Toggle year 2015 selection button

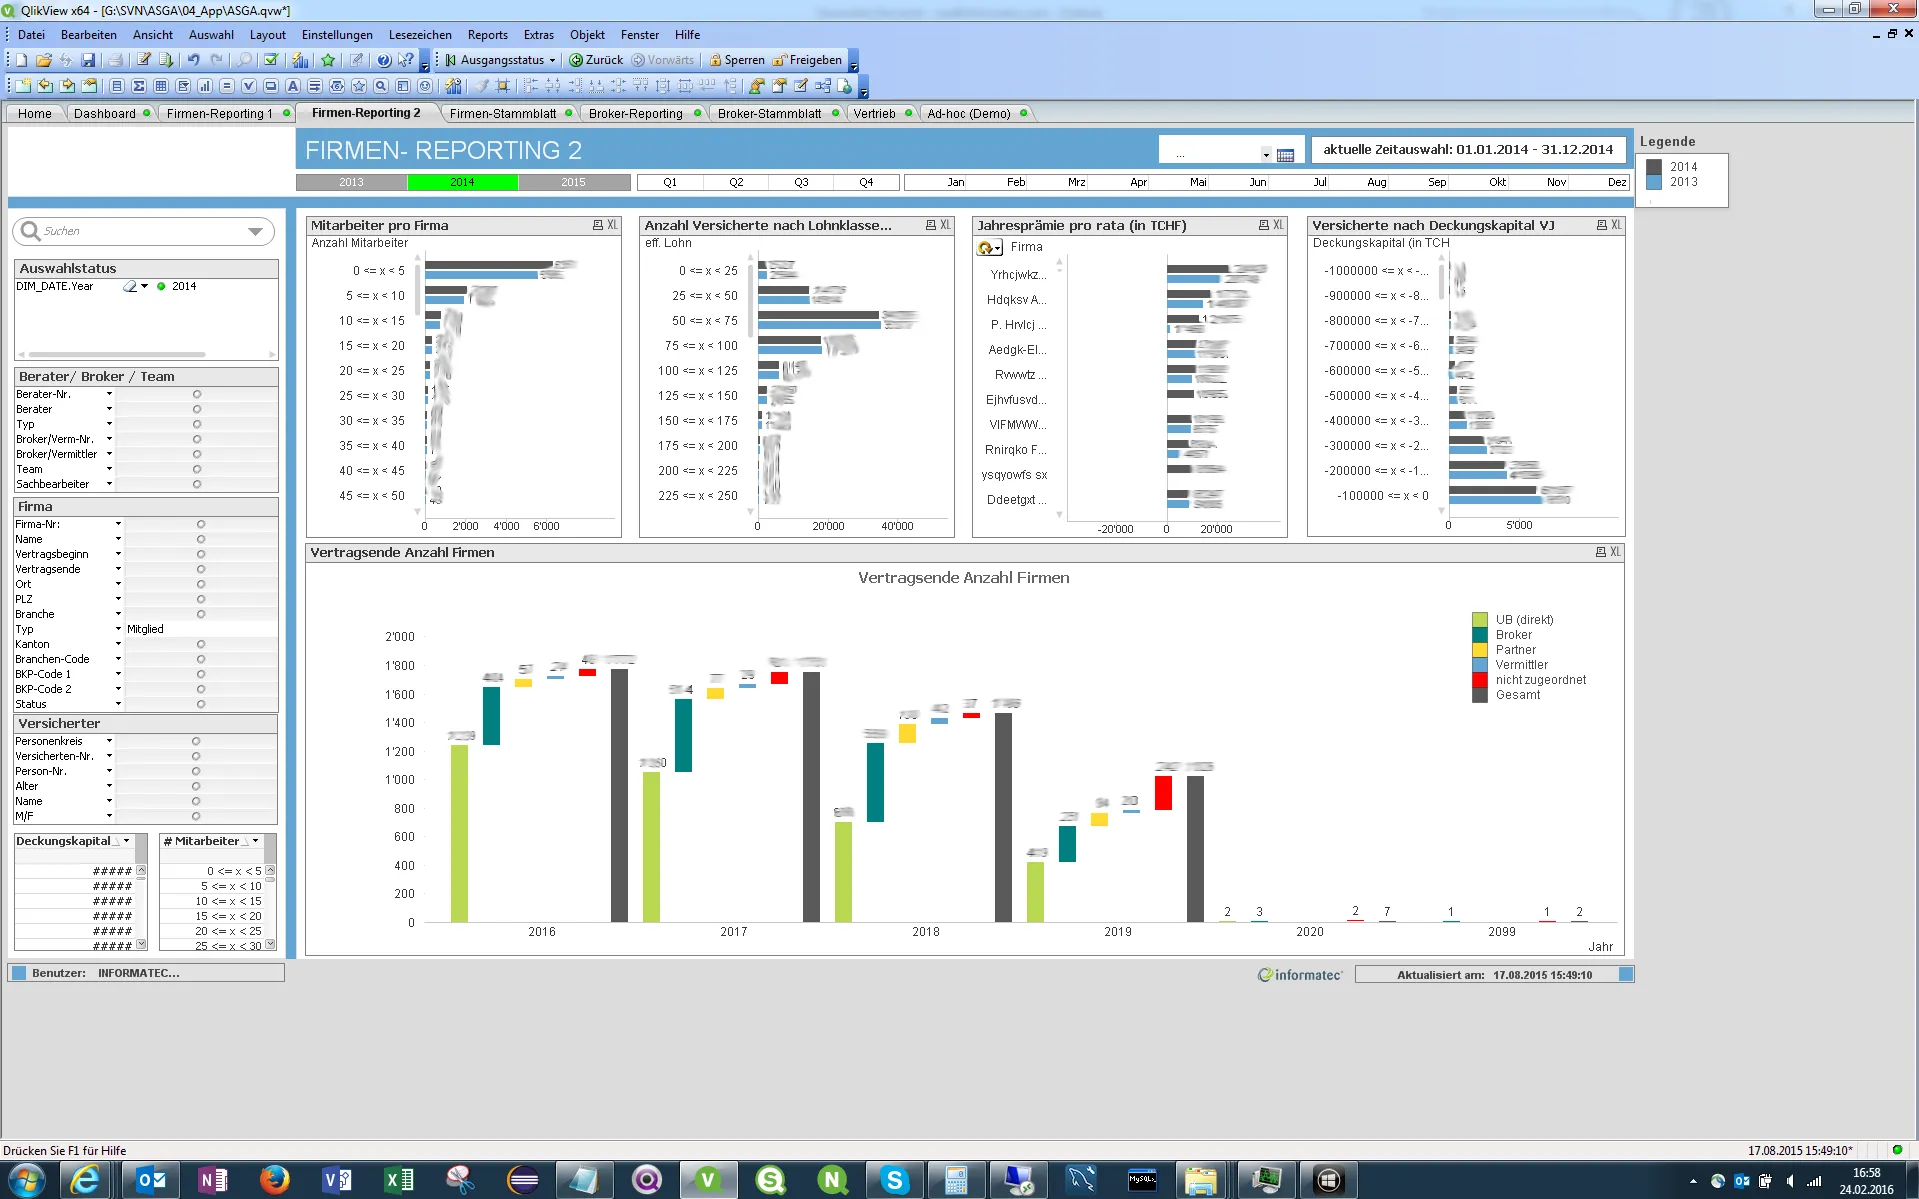click(x=574, y=182)
